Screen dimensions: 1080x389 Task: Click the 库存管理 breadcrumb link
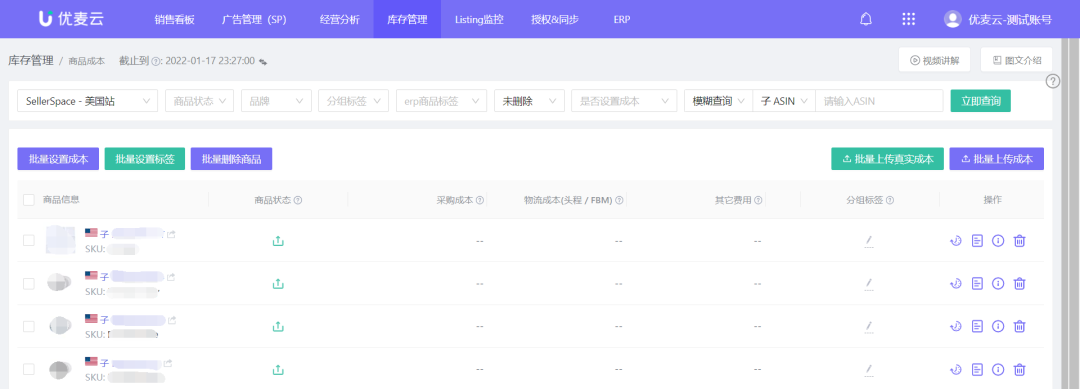point(31,61)
